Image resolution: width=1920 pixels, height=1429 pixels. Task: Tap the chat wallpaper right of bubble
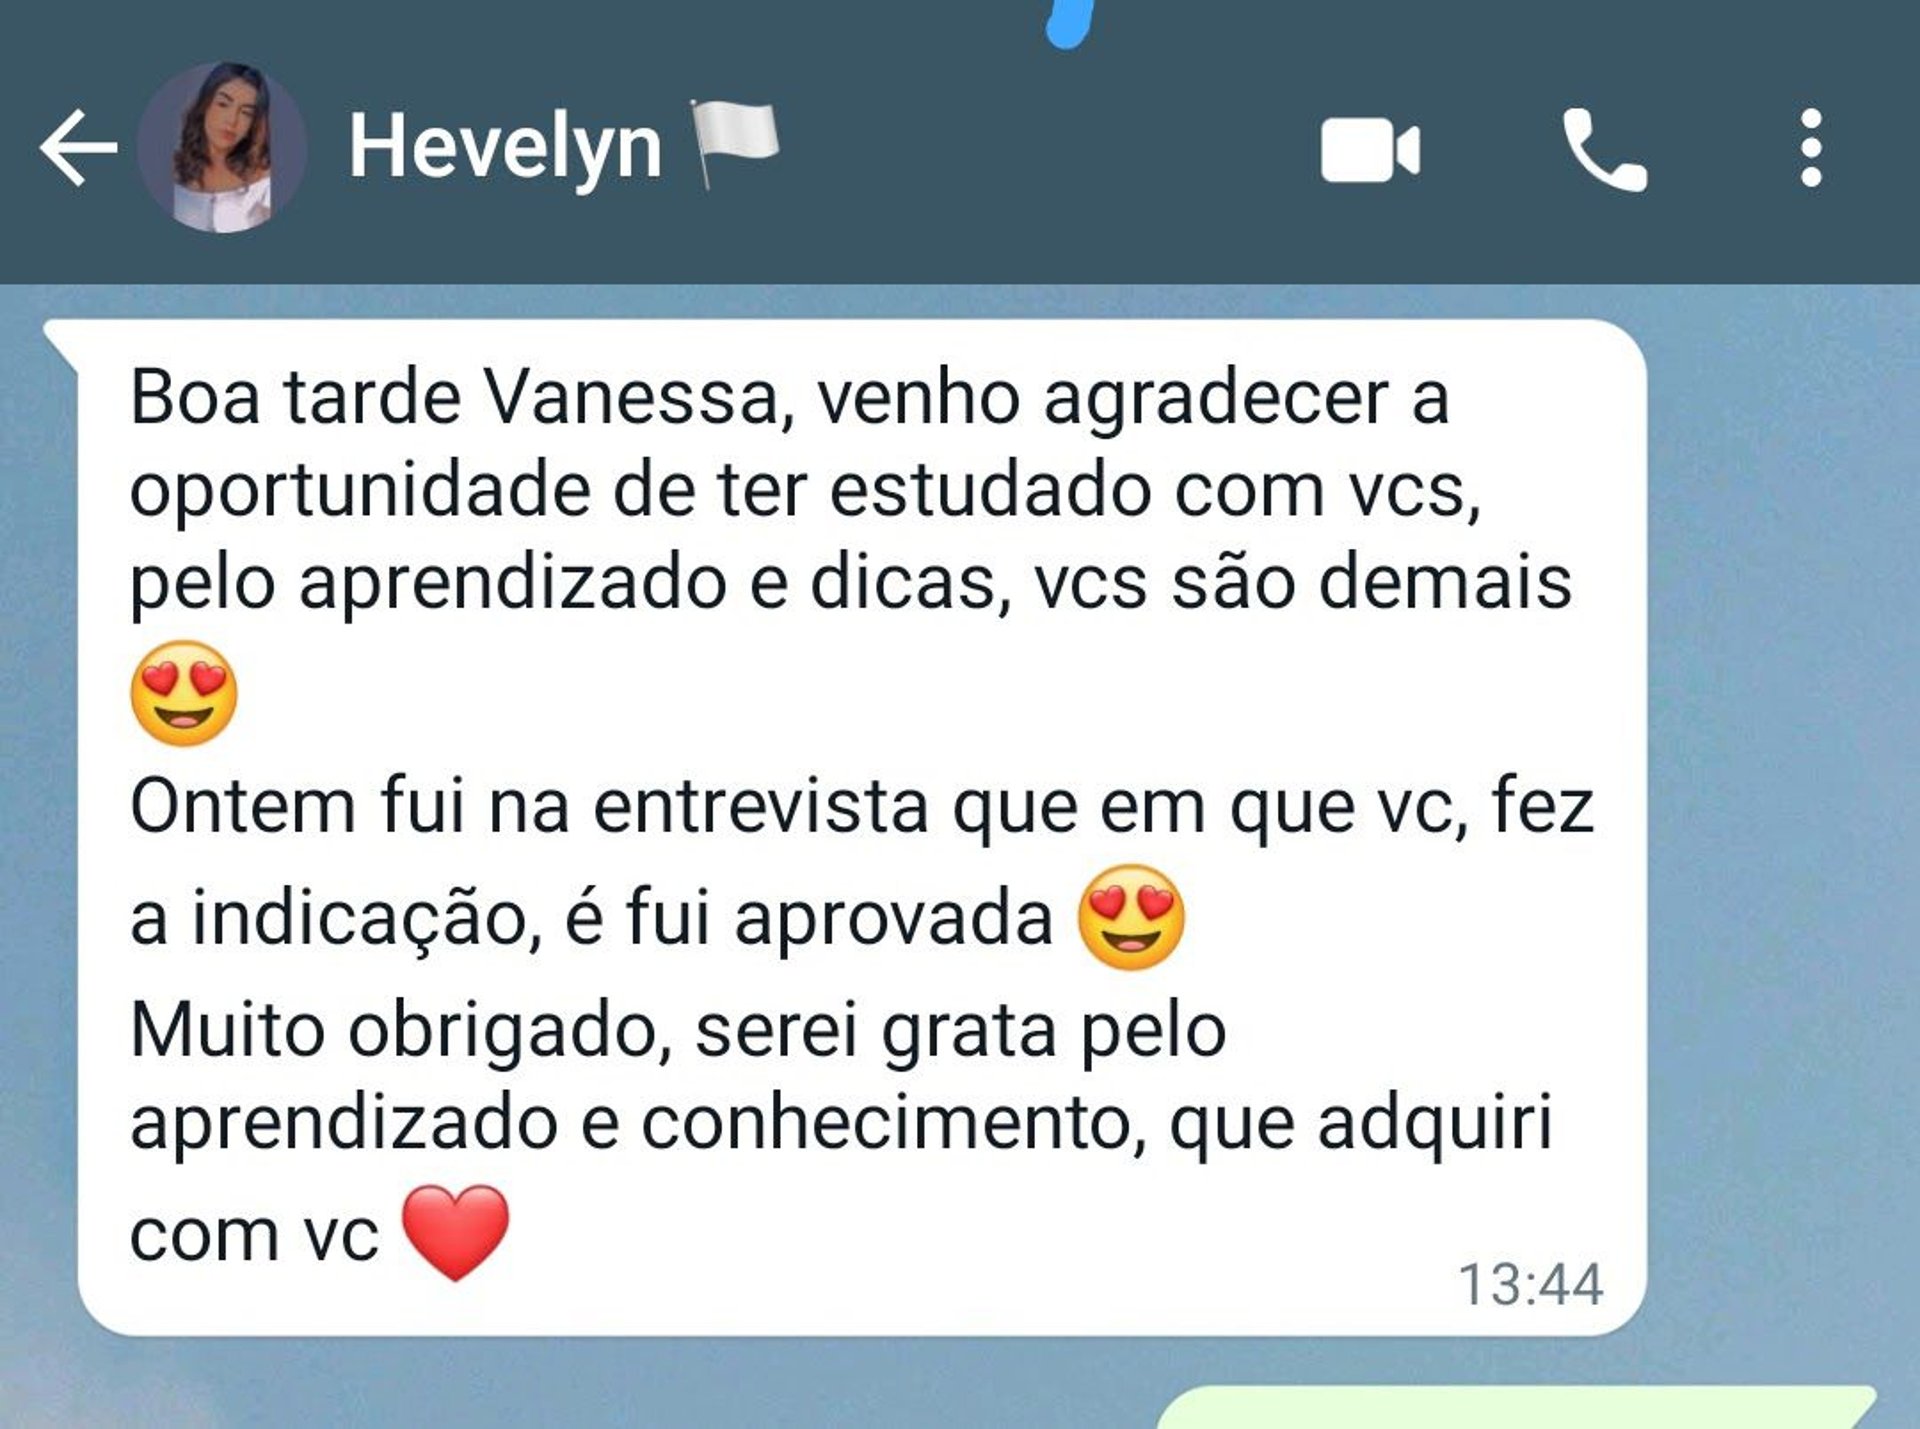pyautogui.click(x=1780, y=800)
